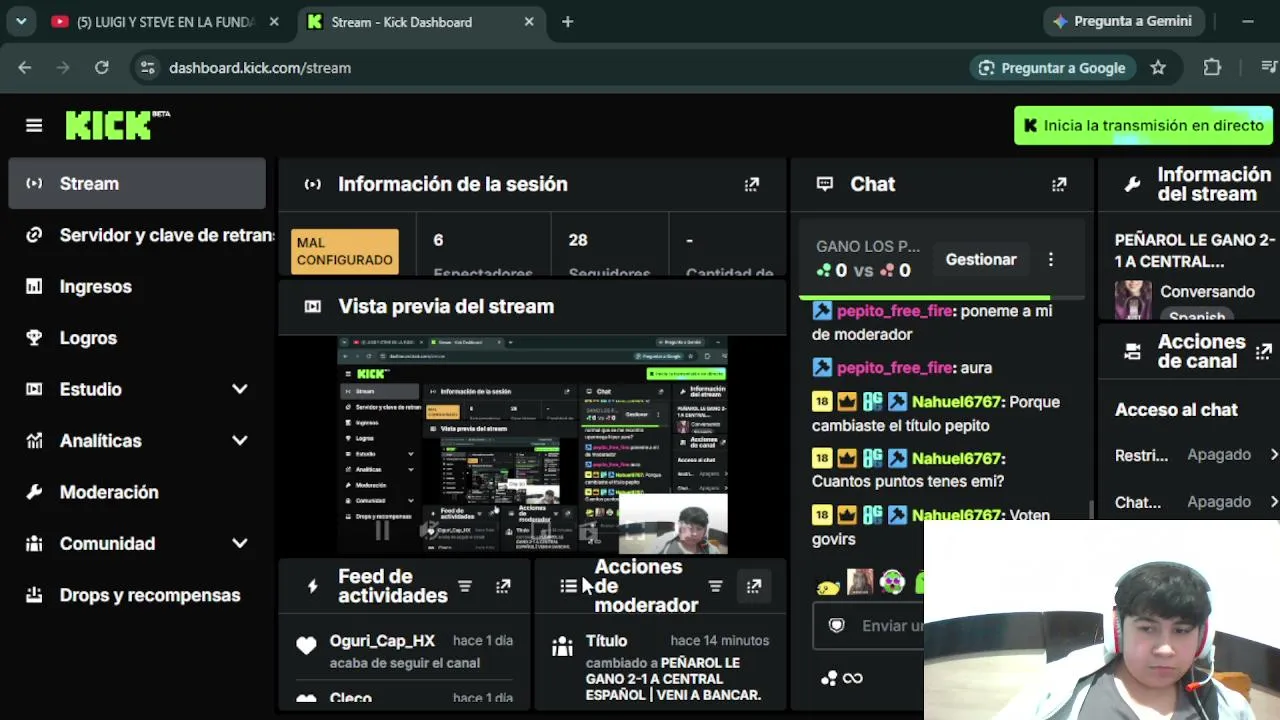Click Preguntar a Google in address bar
This screenshot has height=720, width=1280.
tap(1052, 68)
